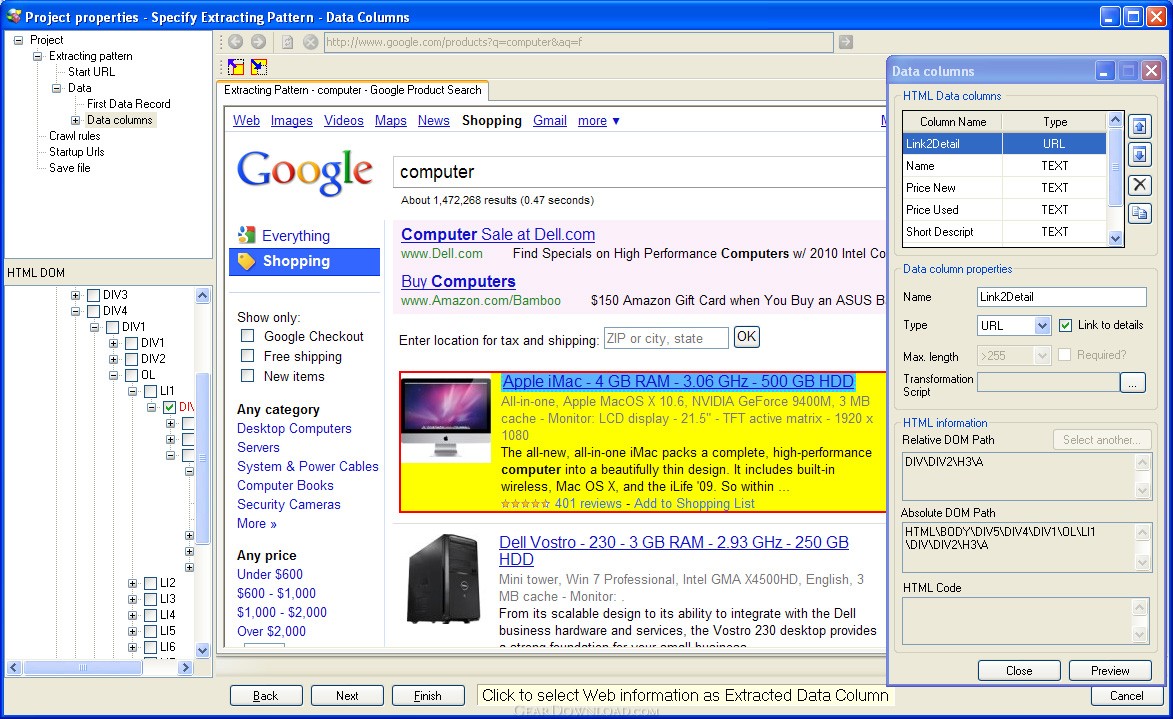Open the News tab on Google
This screenshot has height=719, width=1173.
pyautogui.click(x=434, y=120)
